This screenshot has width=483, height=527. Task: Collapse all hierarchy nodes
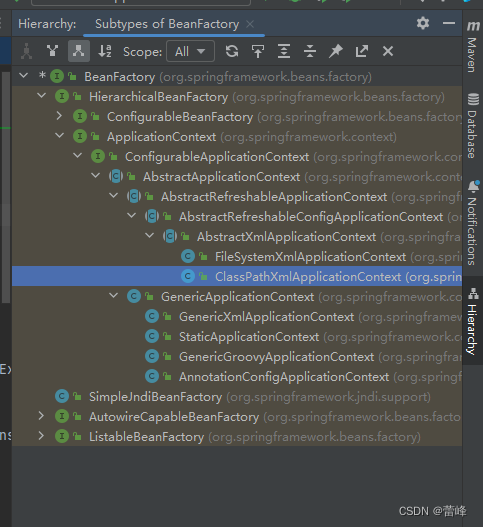[310, 51]
